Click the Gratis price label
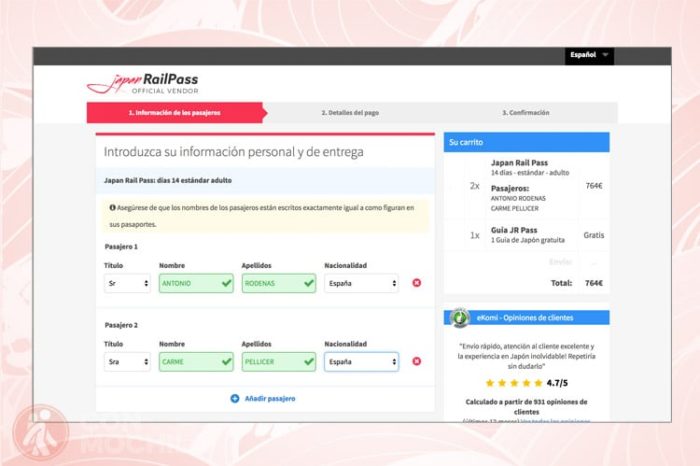The image size is (700, 466). [594, 235]
